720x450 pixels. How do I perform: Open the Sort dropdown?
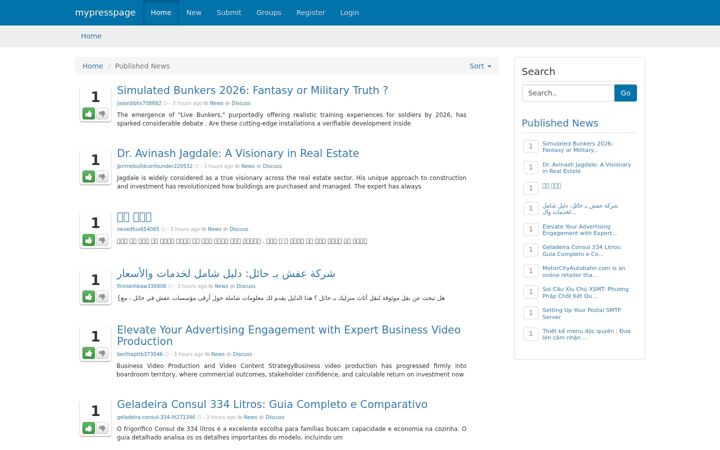[480, 66]
